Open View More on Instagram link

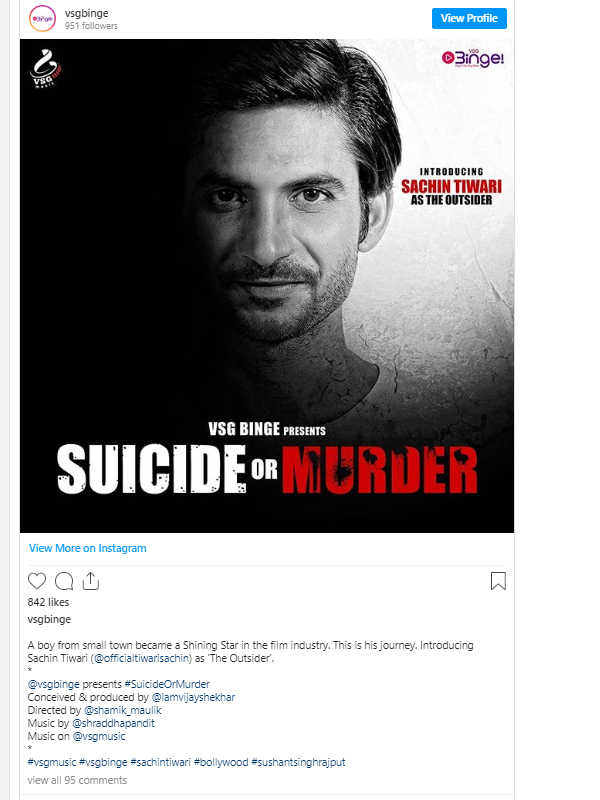[x=88, y=548]
